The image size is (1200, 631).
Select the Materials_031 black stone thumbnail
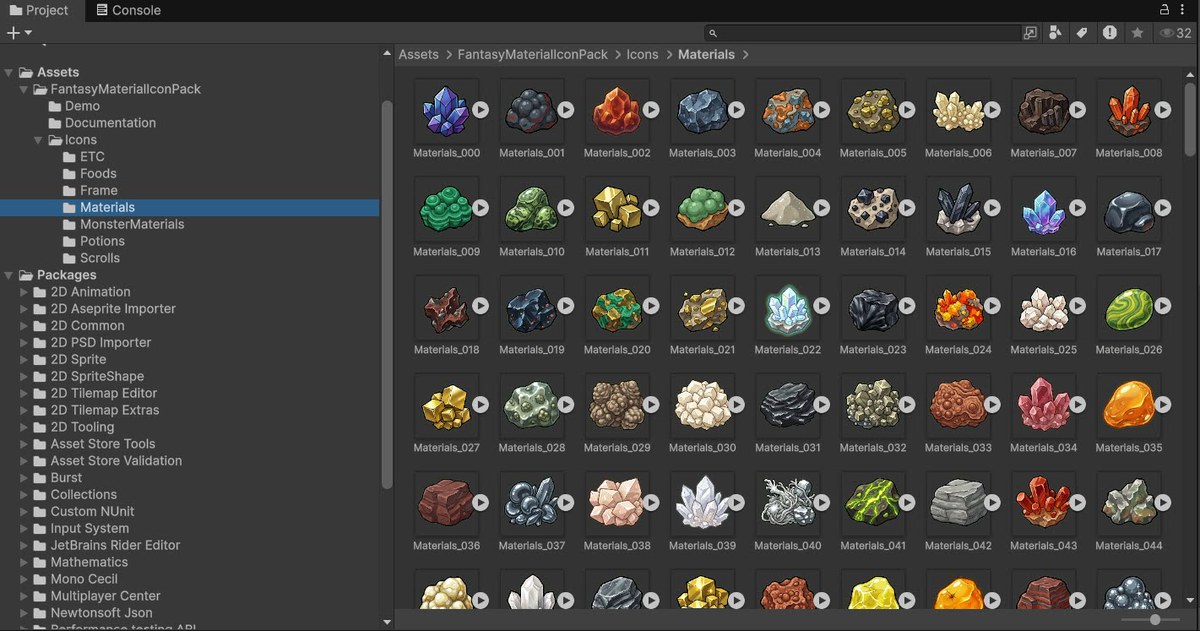click(x=787, y=404)
